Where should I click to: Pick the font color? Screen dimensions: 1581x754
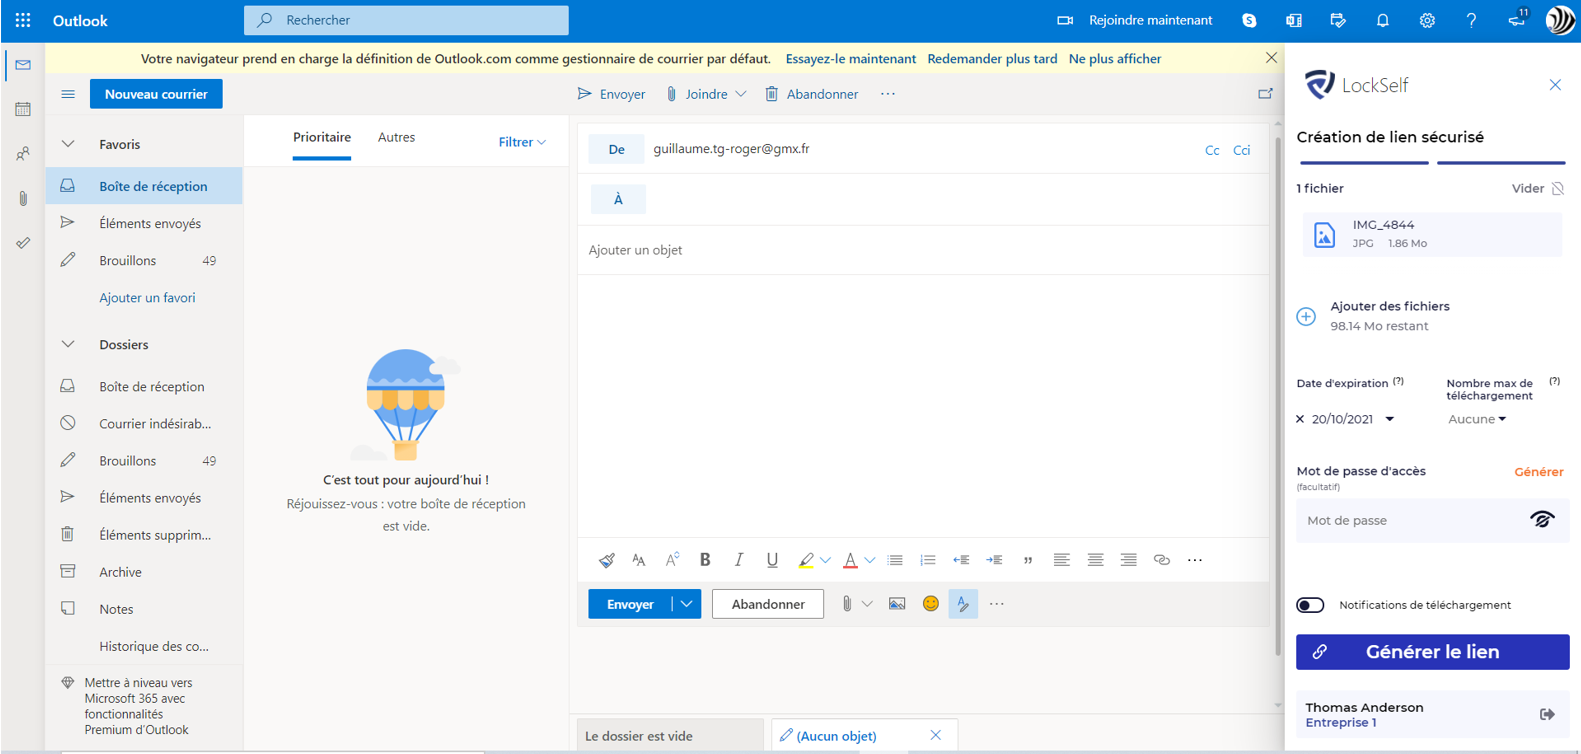click(x=850, y=560)
